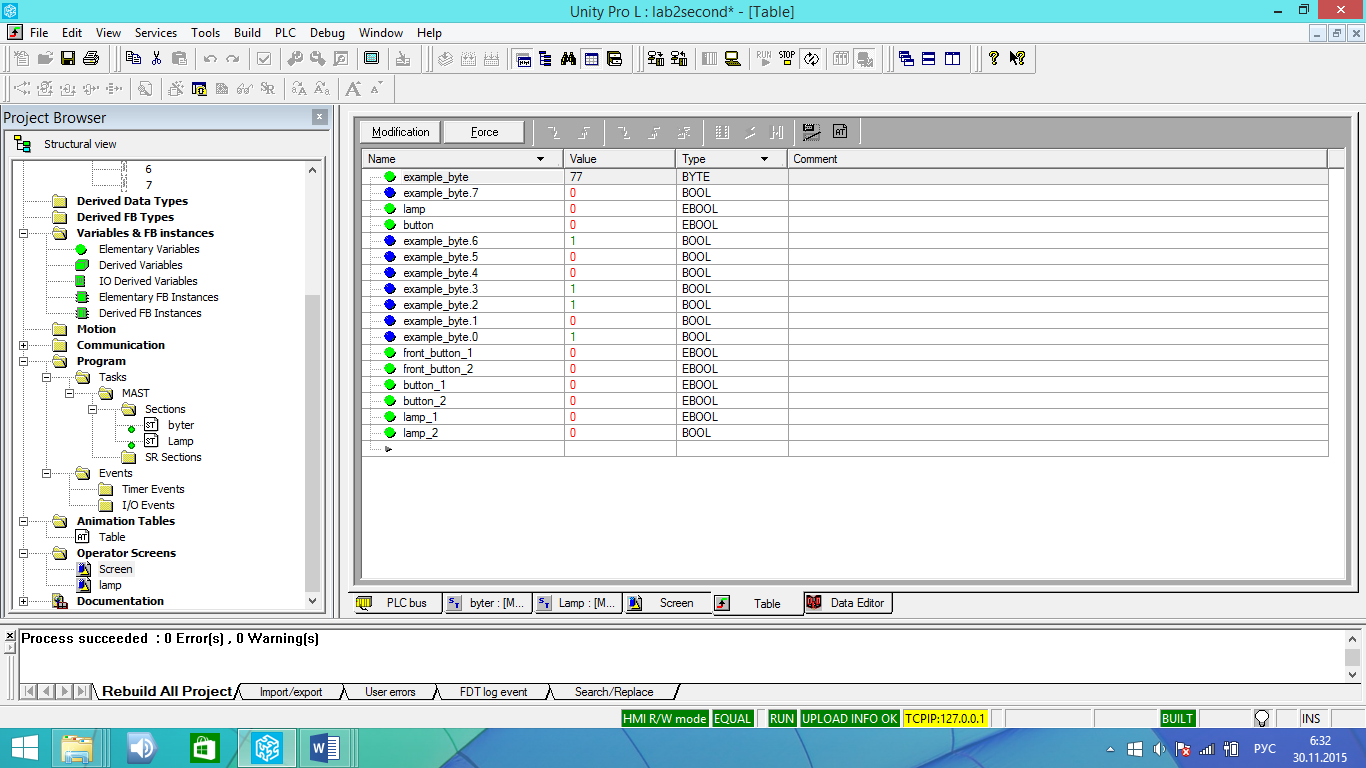This screenshot has height=768, width=1366.
Task: Click the Cut scissors icon
Action: coord(157,59)
